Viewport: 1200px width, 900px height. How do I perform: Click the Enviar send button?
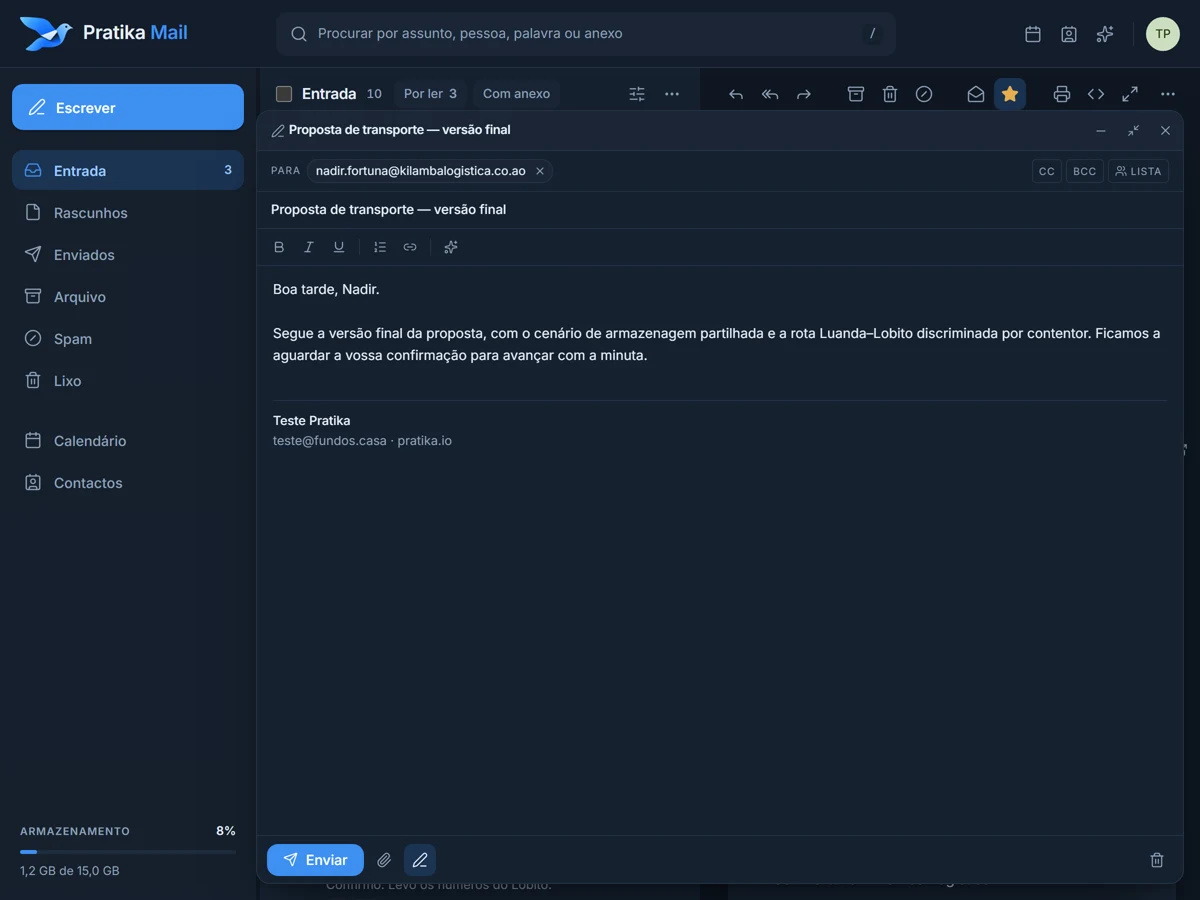tap(315, 860)
